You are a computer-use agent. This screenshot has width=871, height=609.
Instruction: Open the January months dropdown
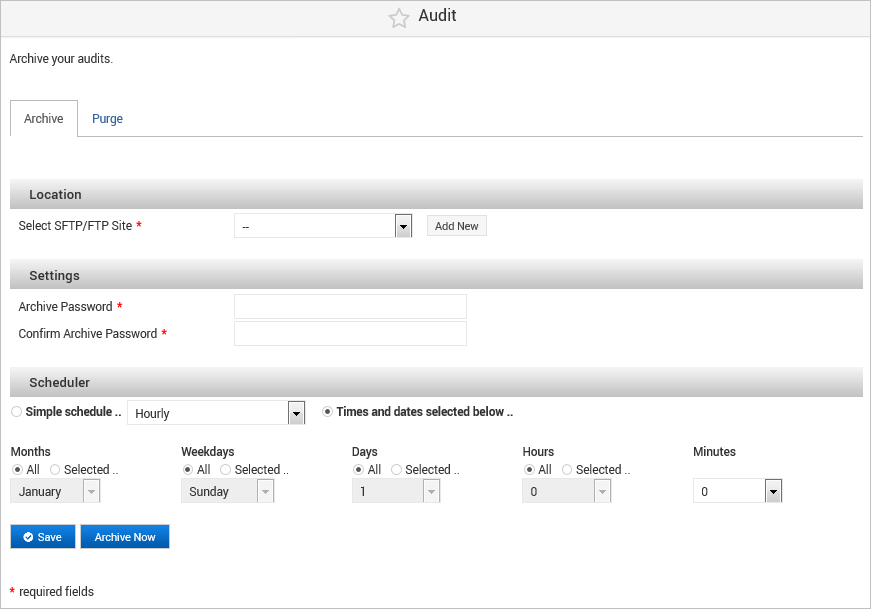(x=90, y=490)
